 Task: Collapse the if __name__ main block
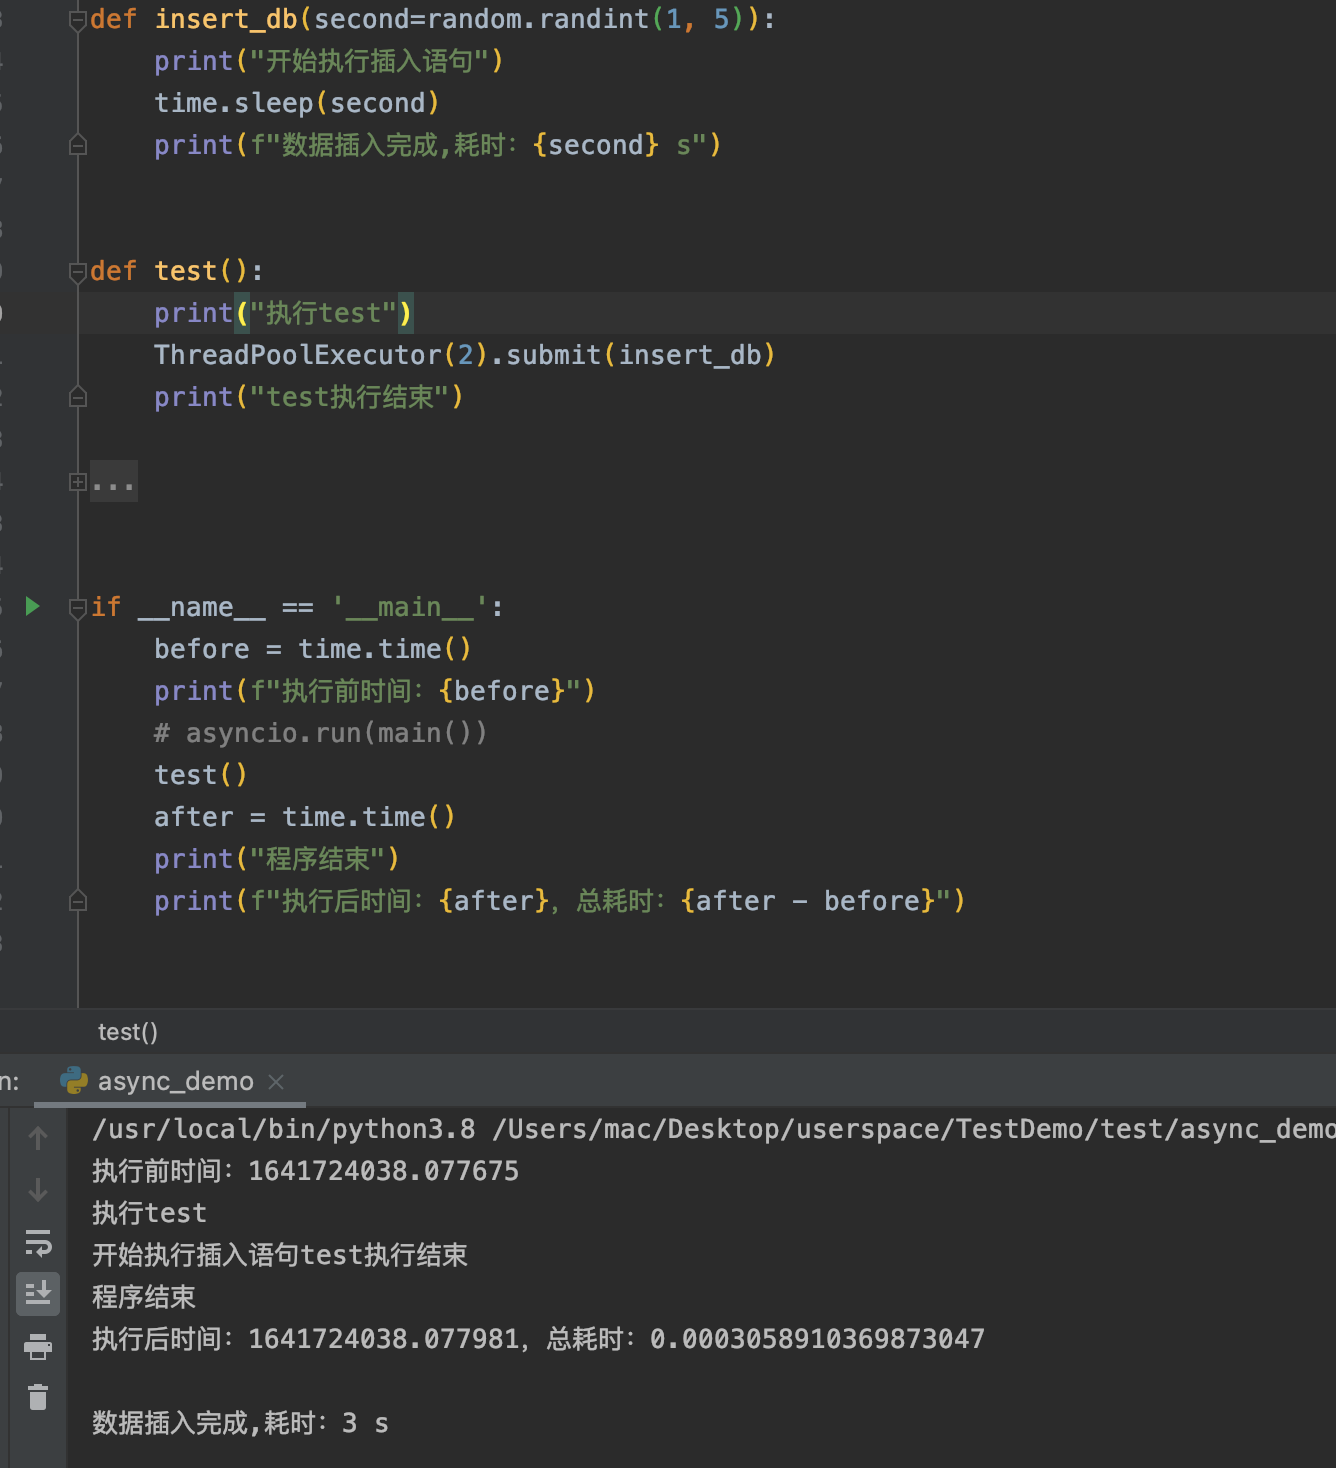(x=78, y=608)
